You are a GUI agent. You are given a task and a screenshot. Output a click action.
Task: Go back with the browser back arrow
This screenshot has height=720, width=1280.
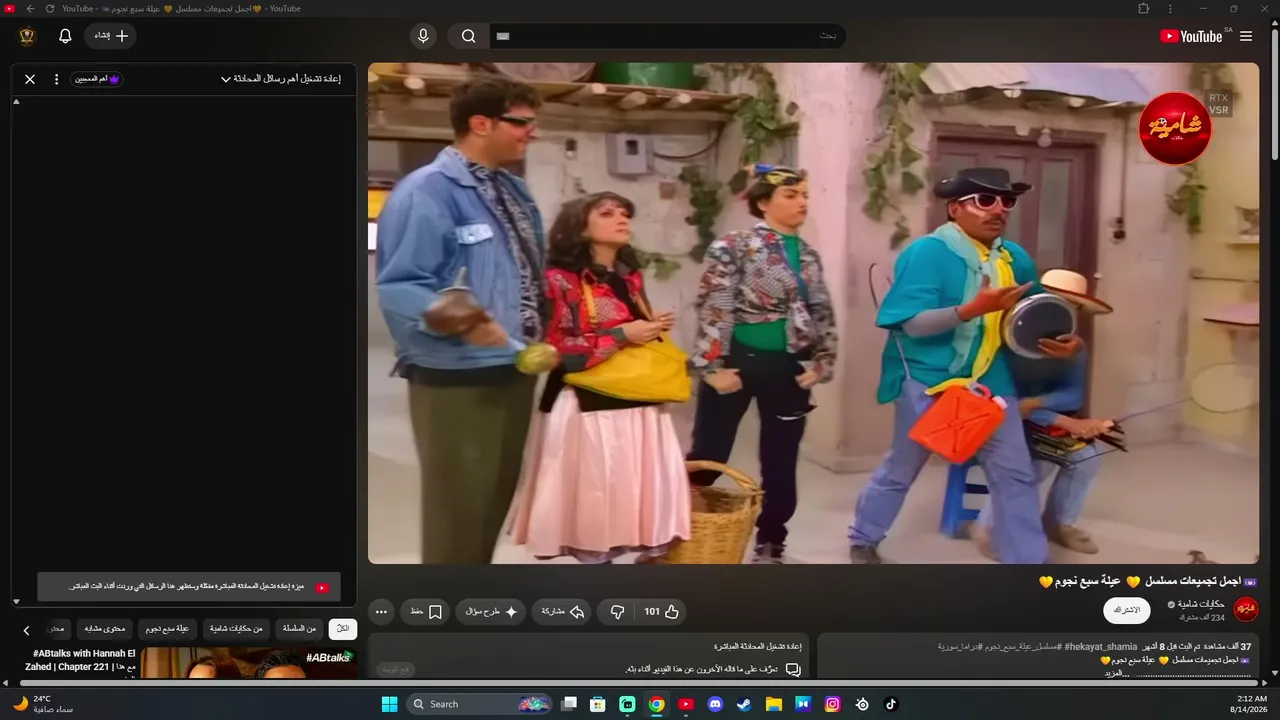pyautogui.click(x=30, y=8)
